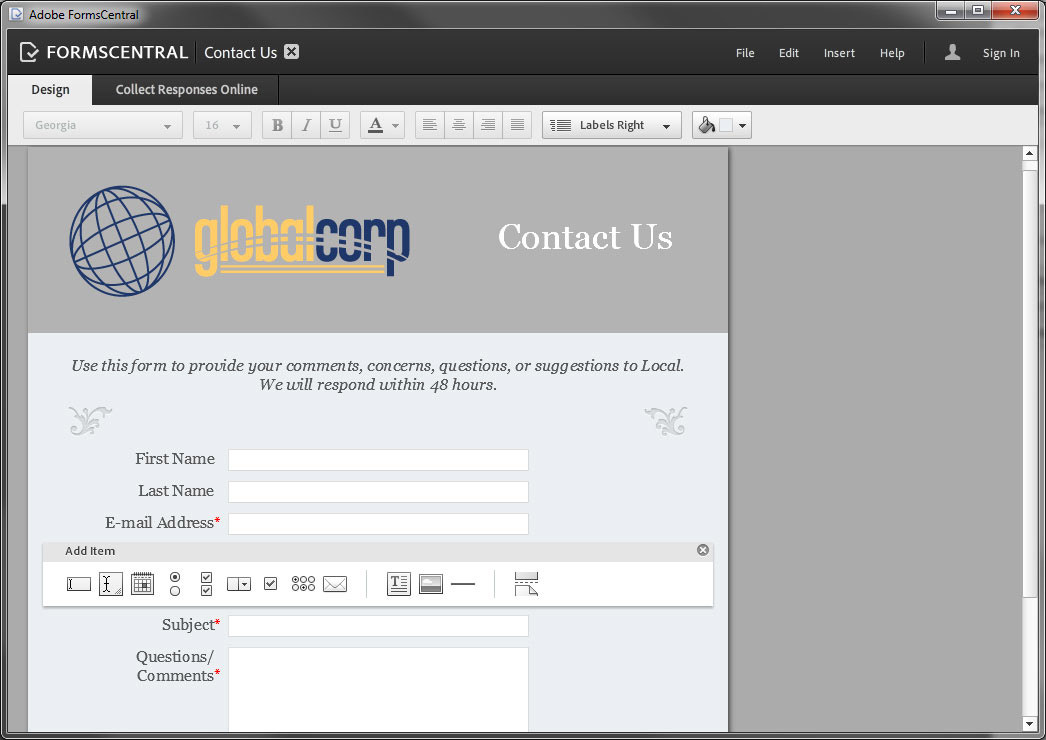Click the E-mail Address input field
Image resolution: width=1046 pixels, height=740 pixels.
tap(378, 524)
